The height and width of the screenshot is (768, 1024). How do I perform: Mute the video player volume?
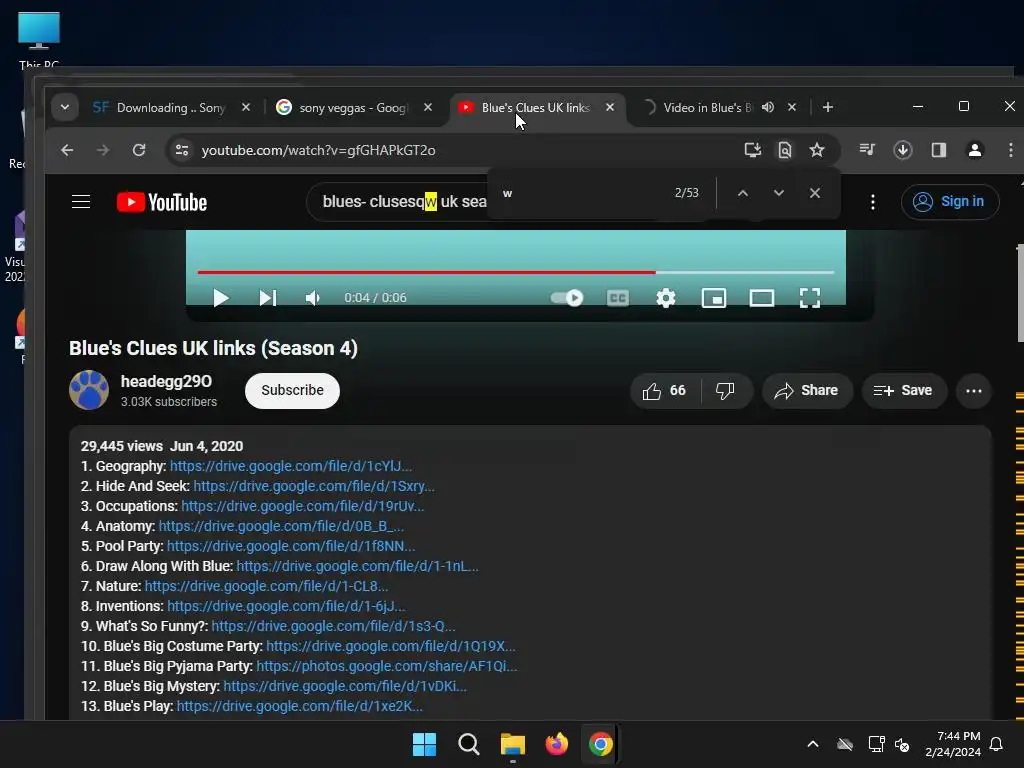point(313,298)
